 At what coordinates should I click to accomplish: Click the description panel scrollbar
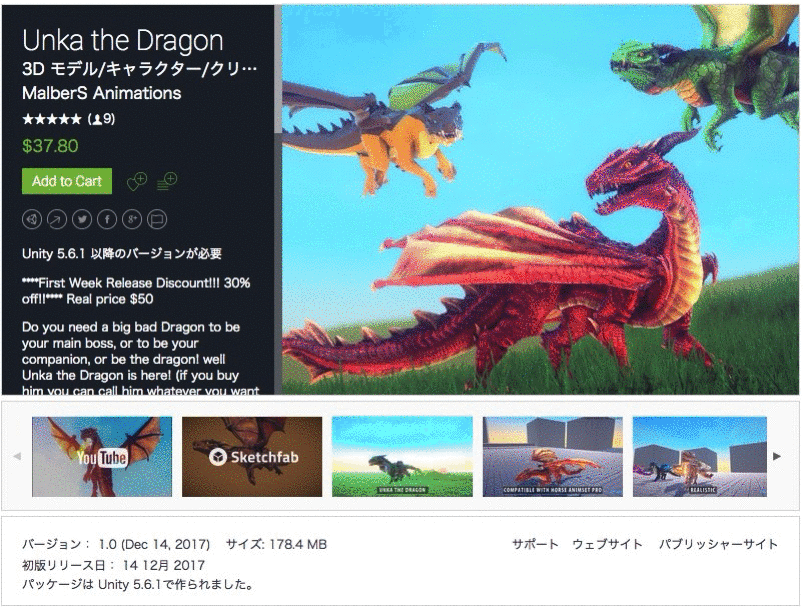point(278,69)
